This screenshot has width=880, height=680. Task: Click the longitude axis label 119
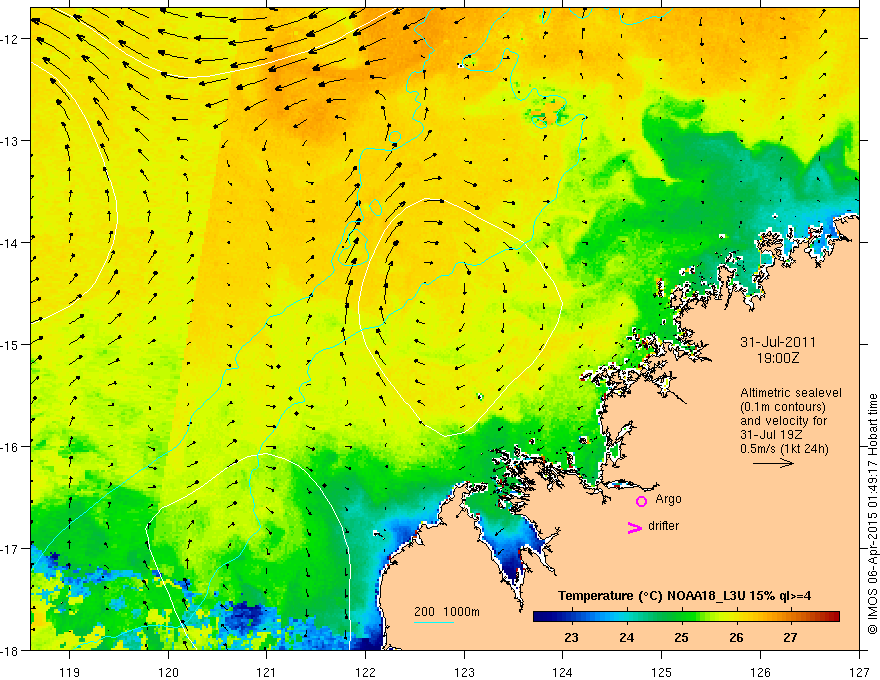[x=70, y=672]
